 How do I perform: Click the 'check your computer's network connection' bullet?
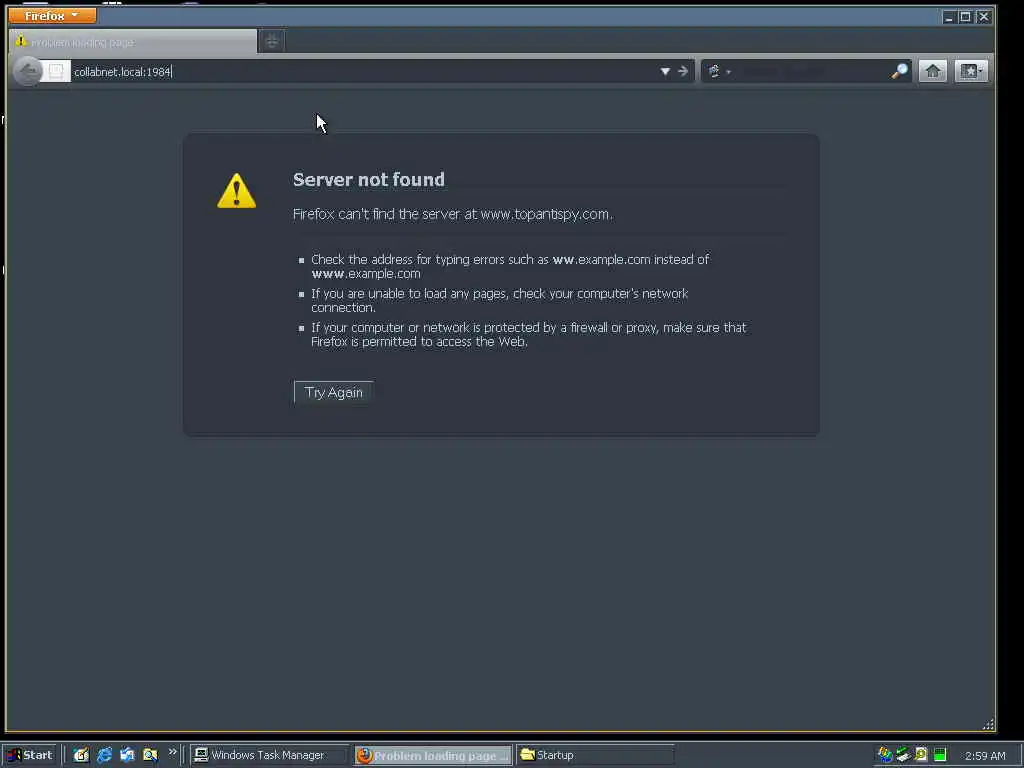point(500,300)
